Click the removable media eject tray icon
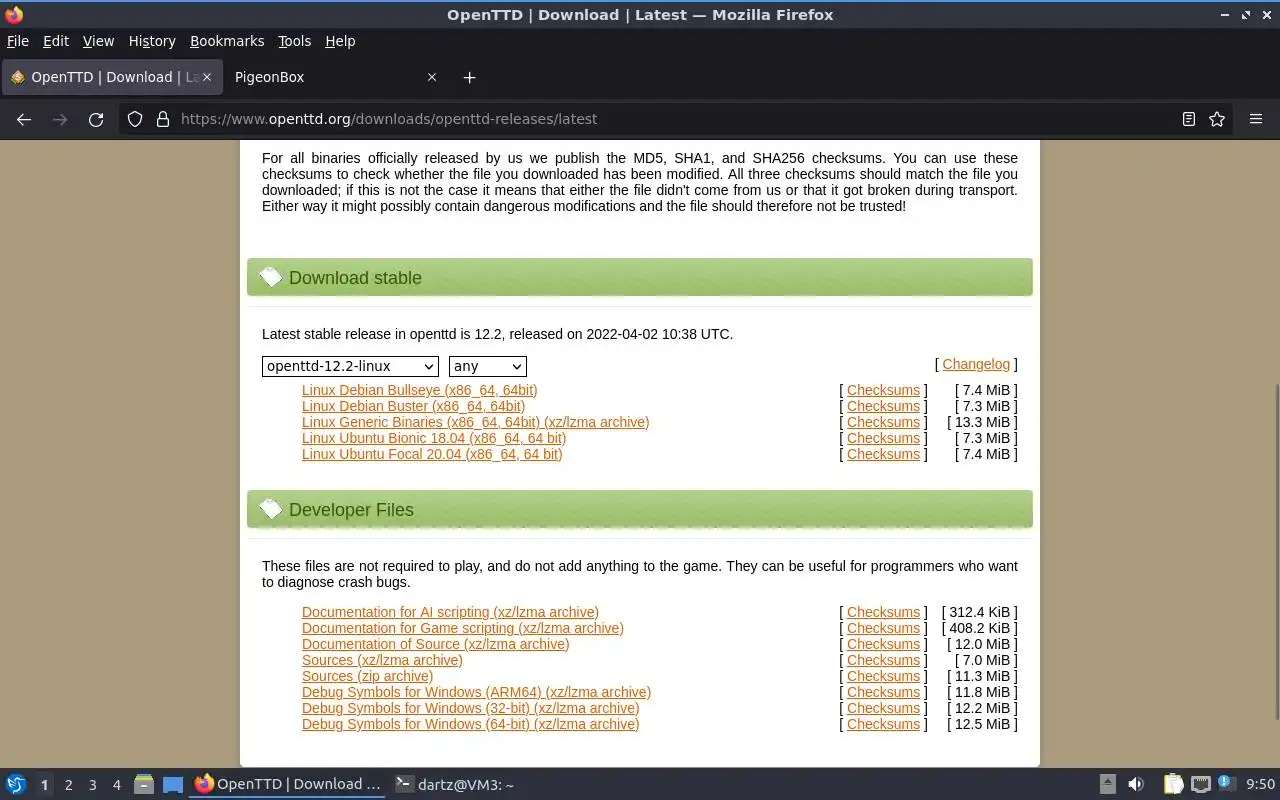Viewport: 1280px width, 800px height. coord(1108,785)
